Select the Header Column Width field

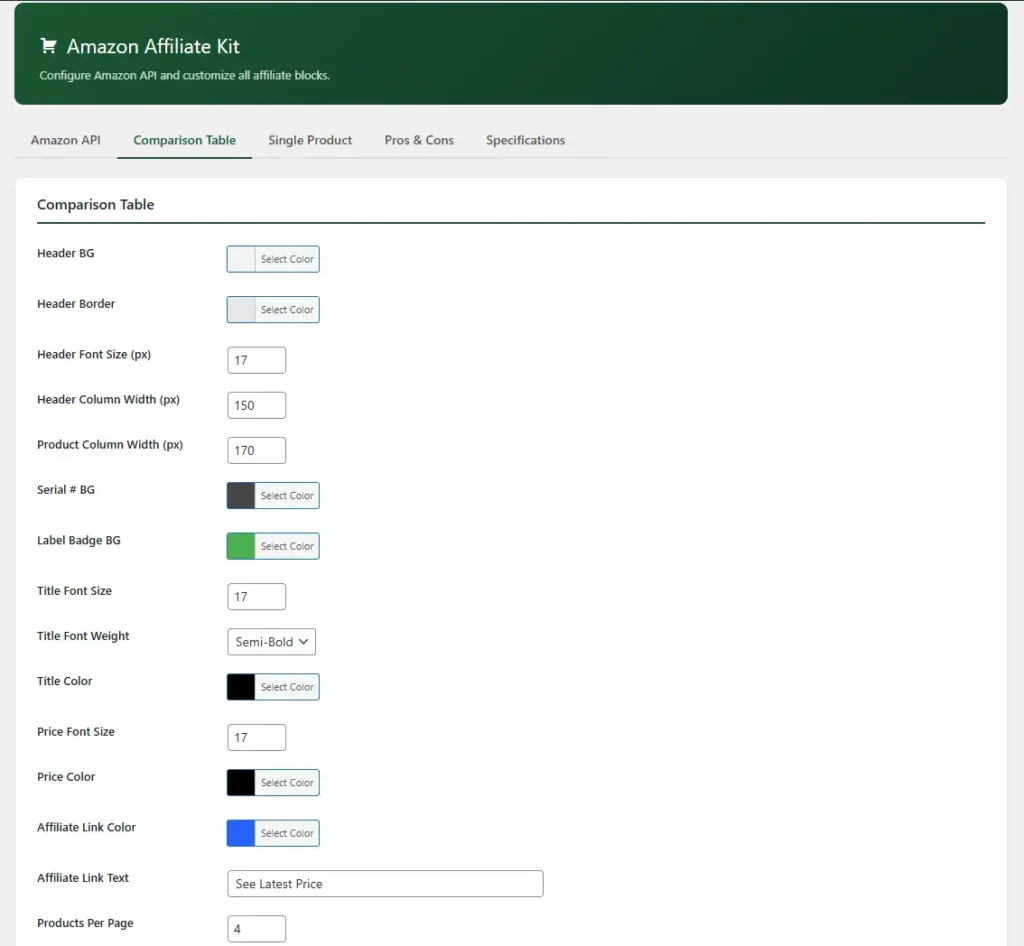[x=256, y=405]
